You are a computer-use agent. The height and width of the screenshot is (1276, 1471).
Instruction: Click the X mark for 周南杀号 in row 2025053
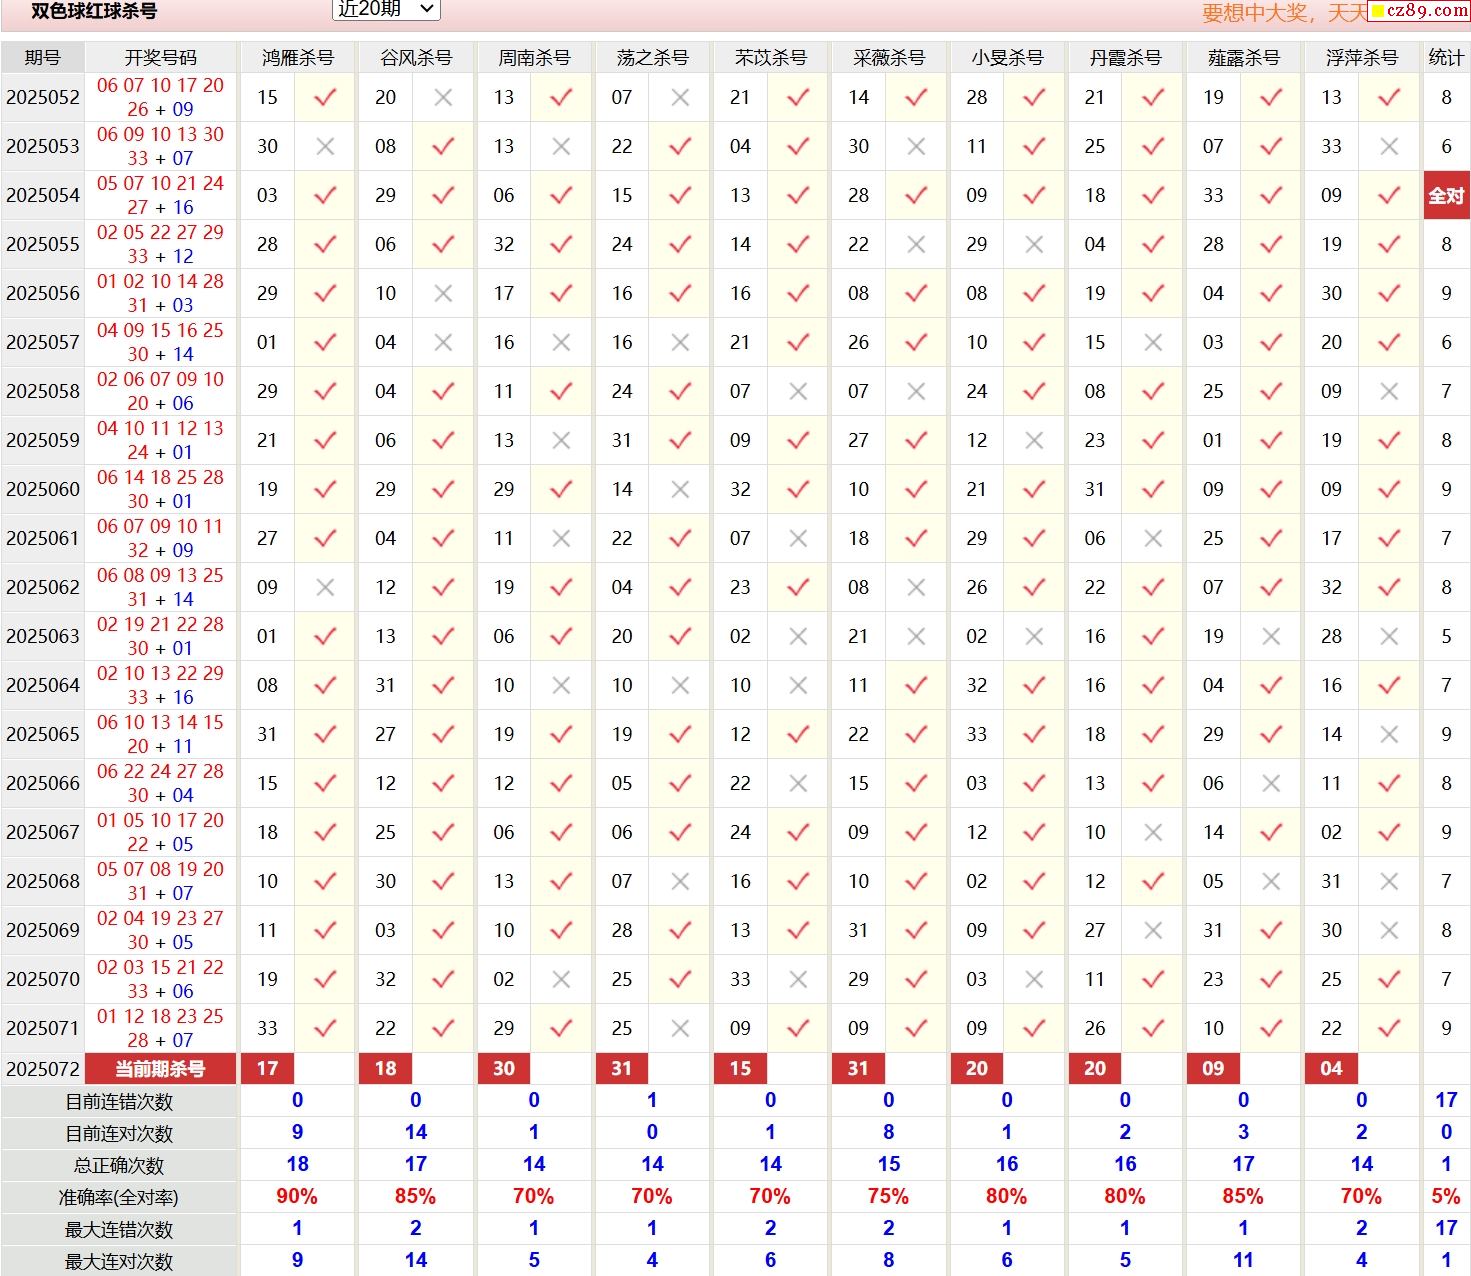[x=561, y=146]
